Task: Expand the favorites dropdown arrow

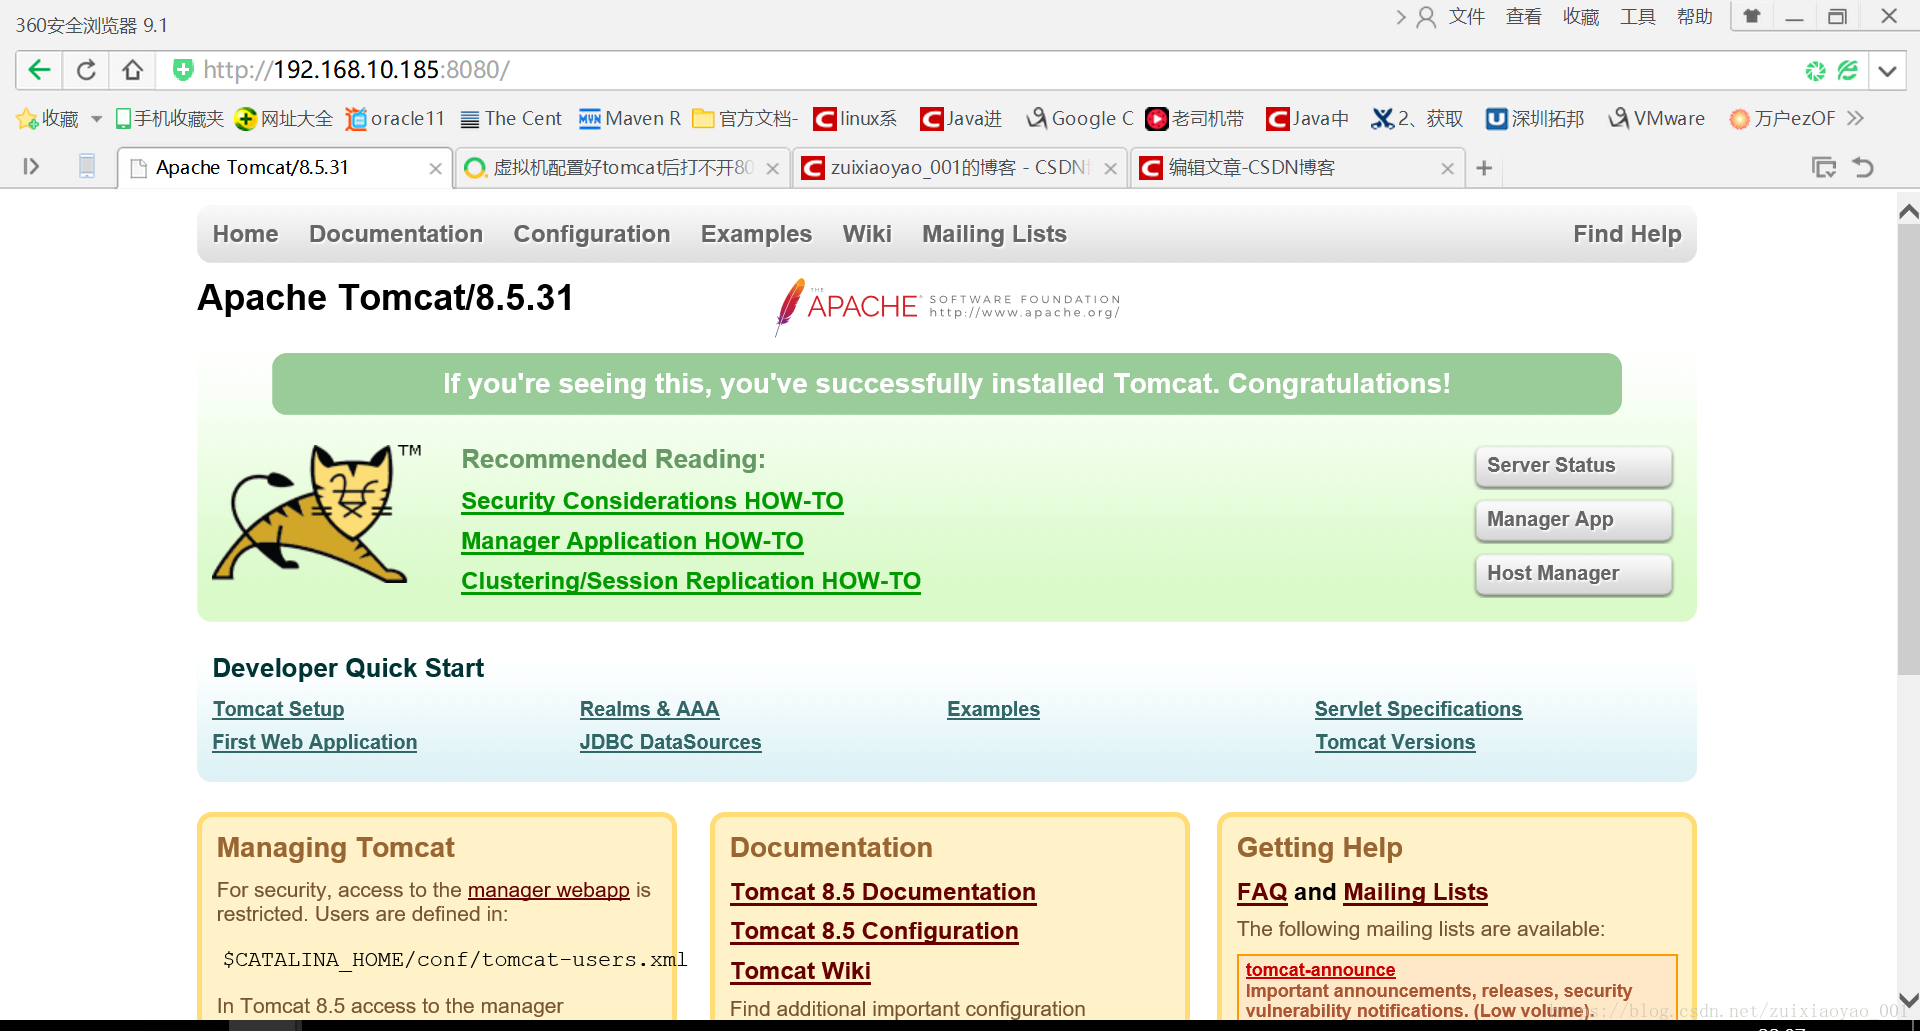Action: (x=96, y=119)
